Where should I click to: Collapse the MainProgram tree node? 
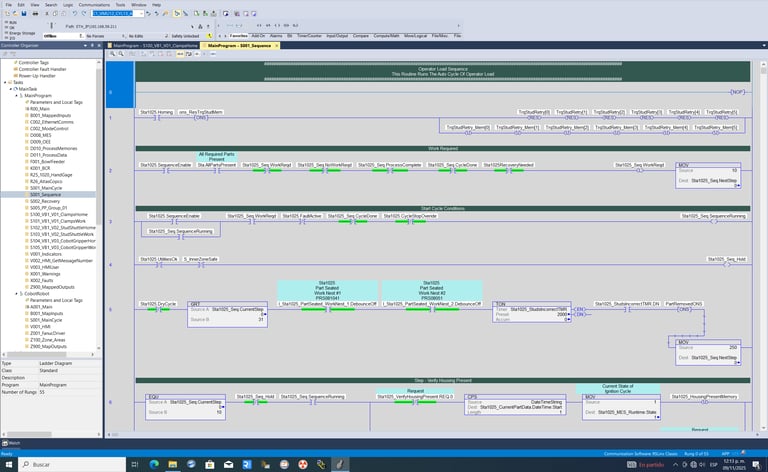click(16, 95)
